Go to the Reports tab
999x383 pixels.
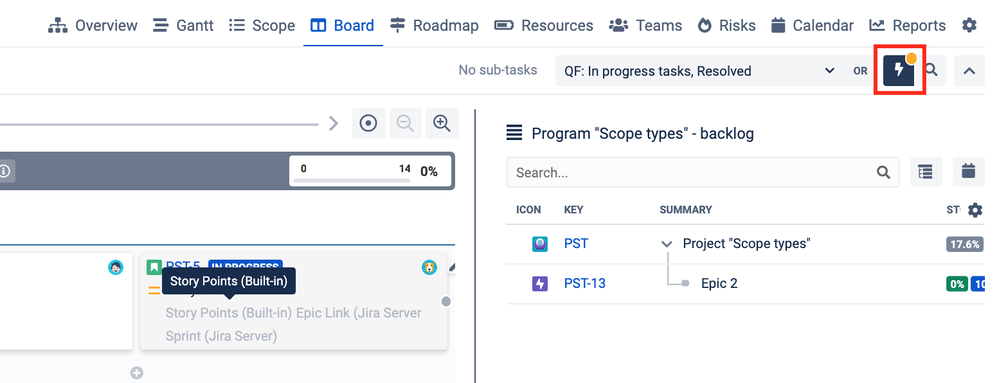click(x=907, y=25)
